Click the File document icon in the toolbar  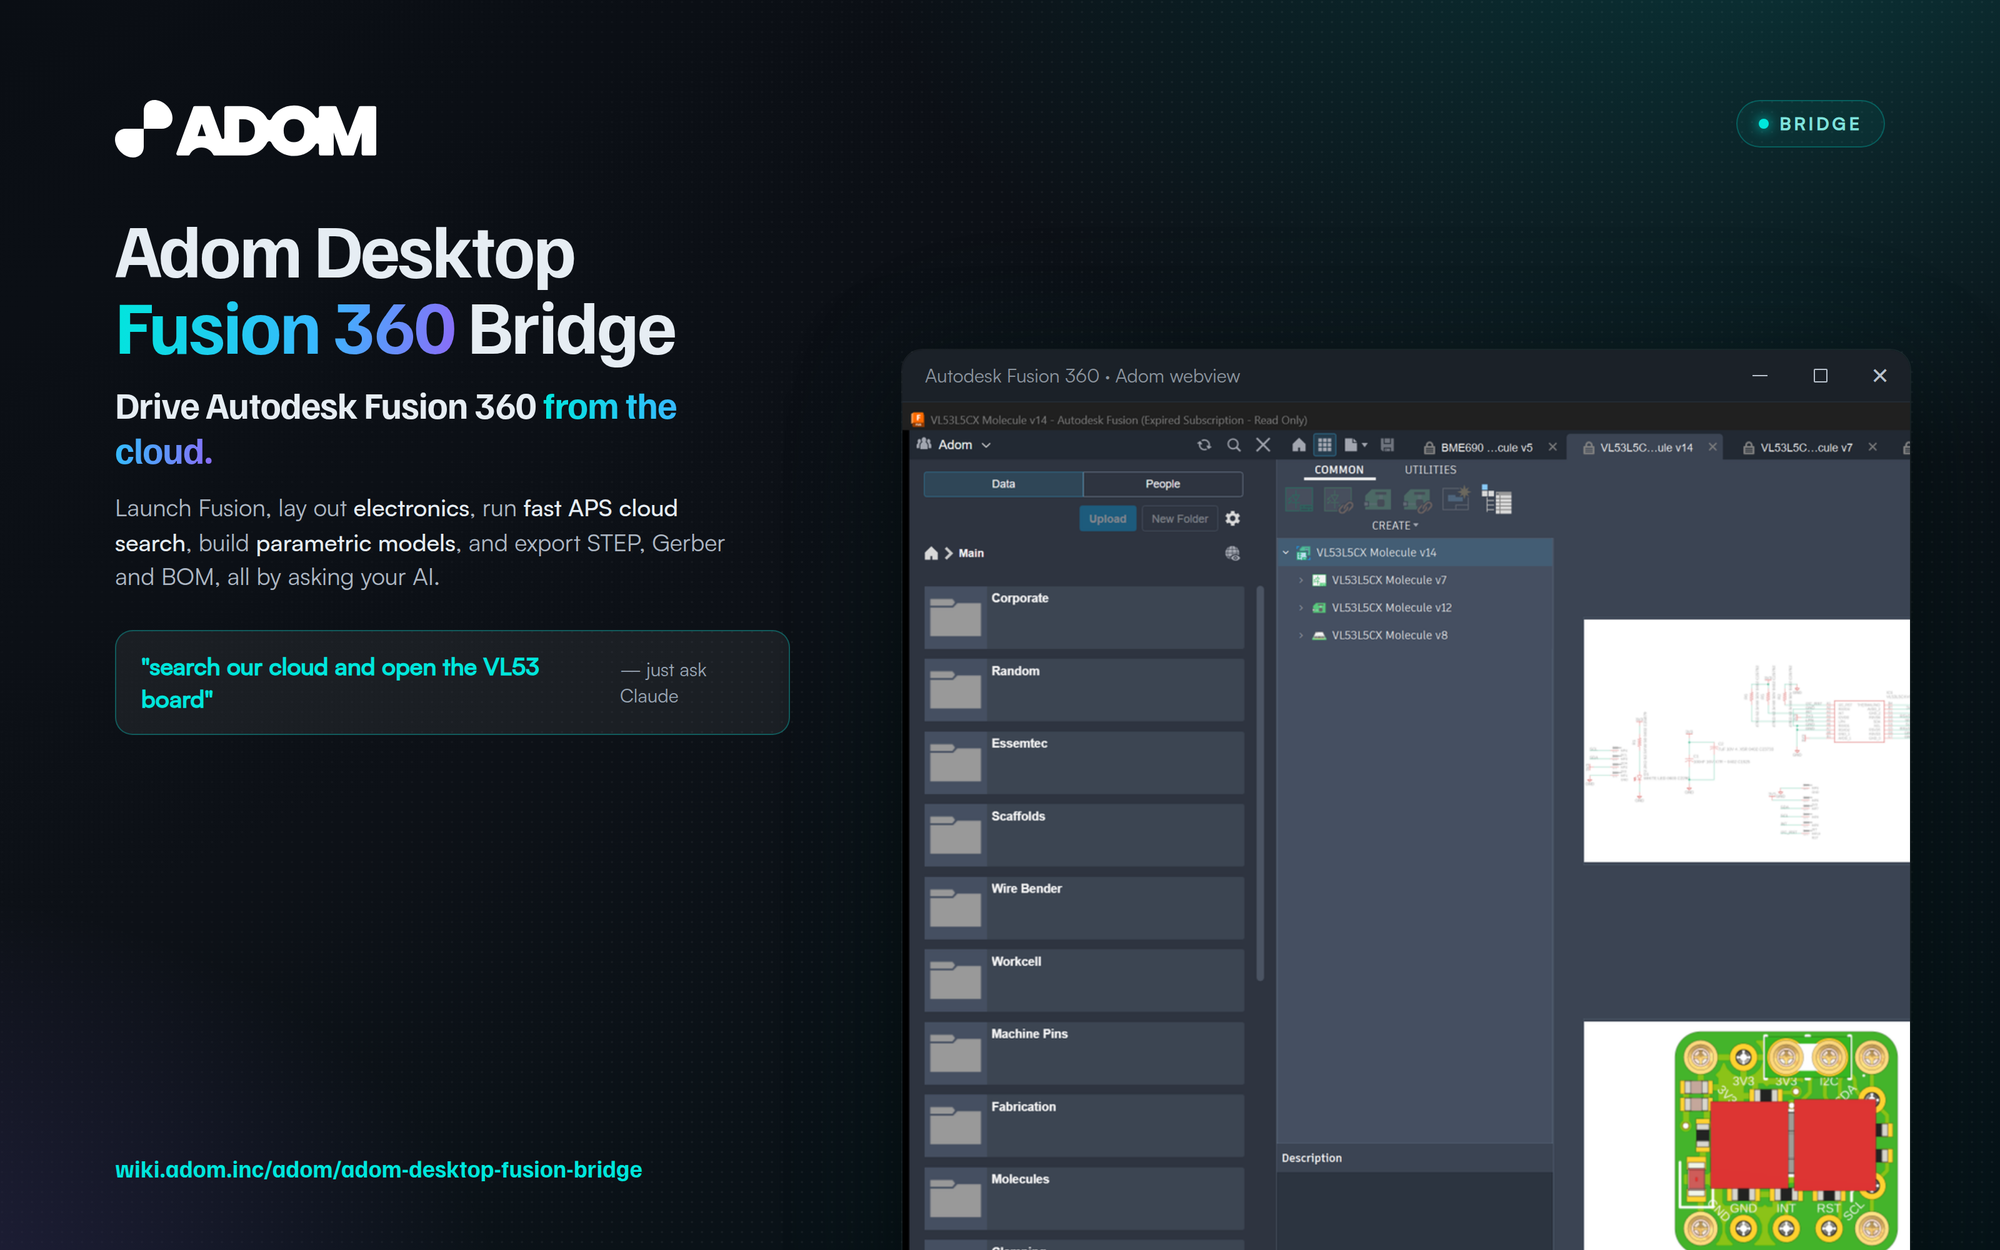pos(1351,445)
